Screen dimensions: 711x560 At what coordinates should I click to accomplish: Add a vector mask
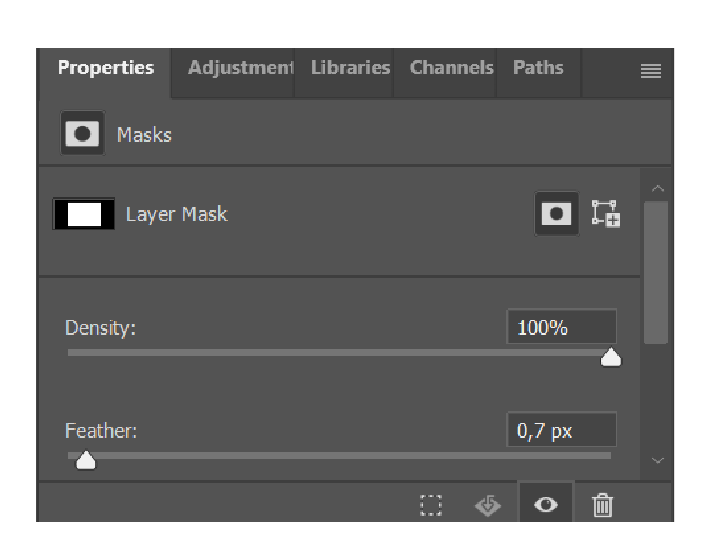606,214
